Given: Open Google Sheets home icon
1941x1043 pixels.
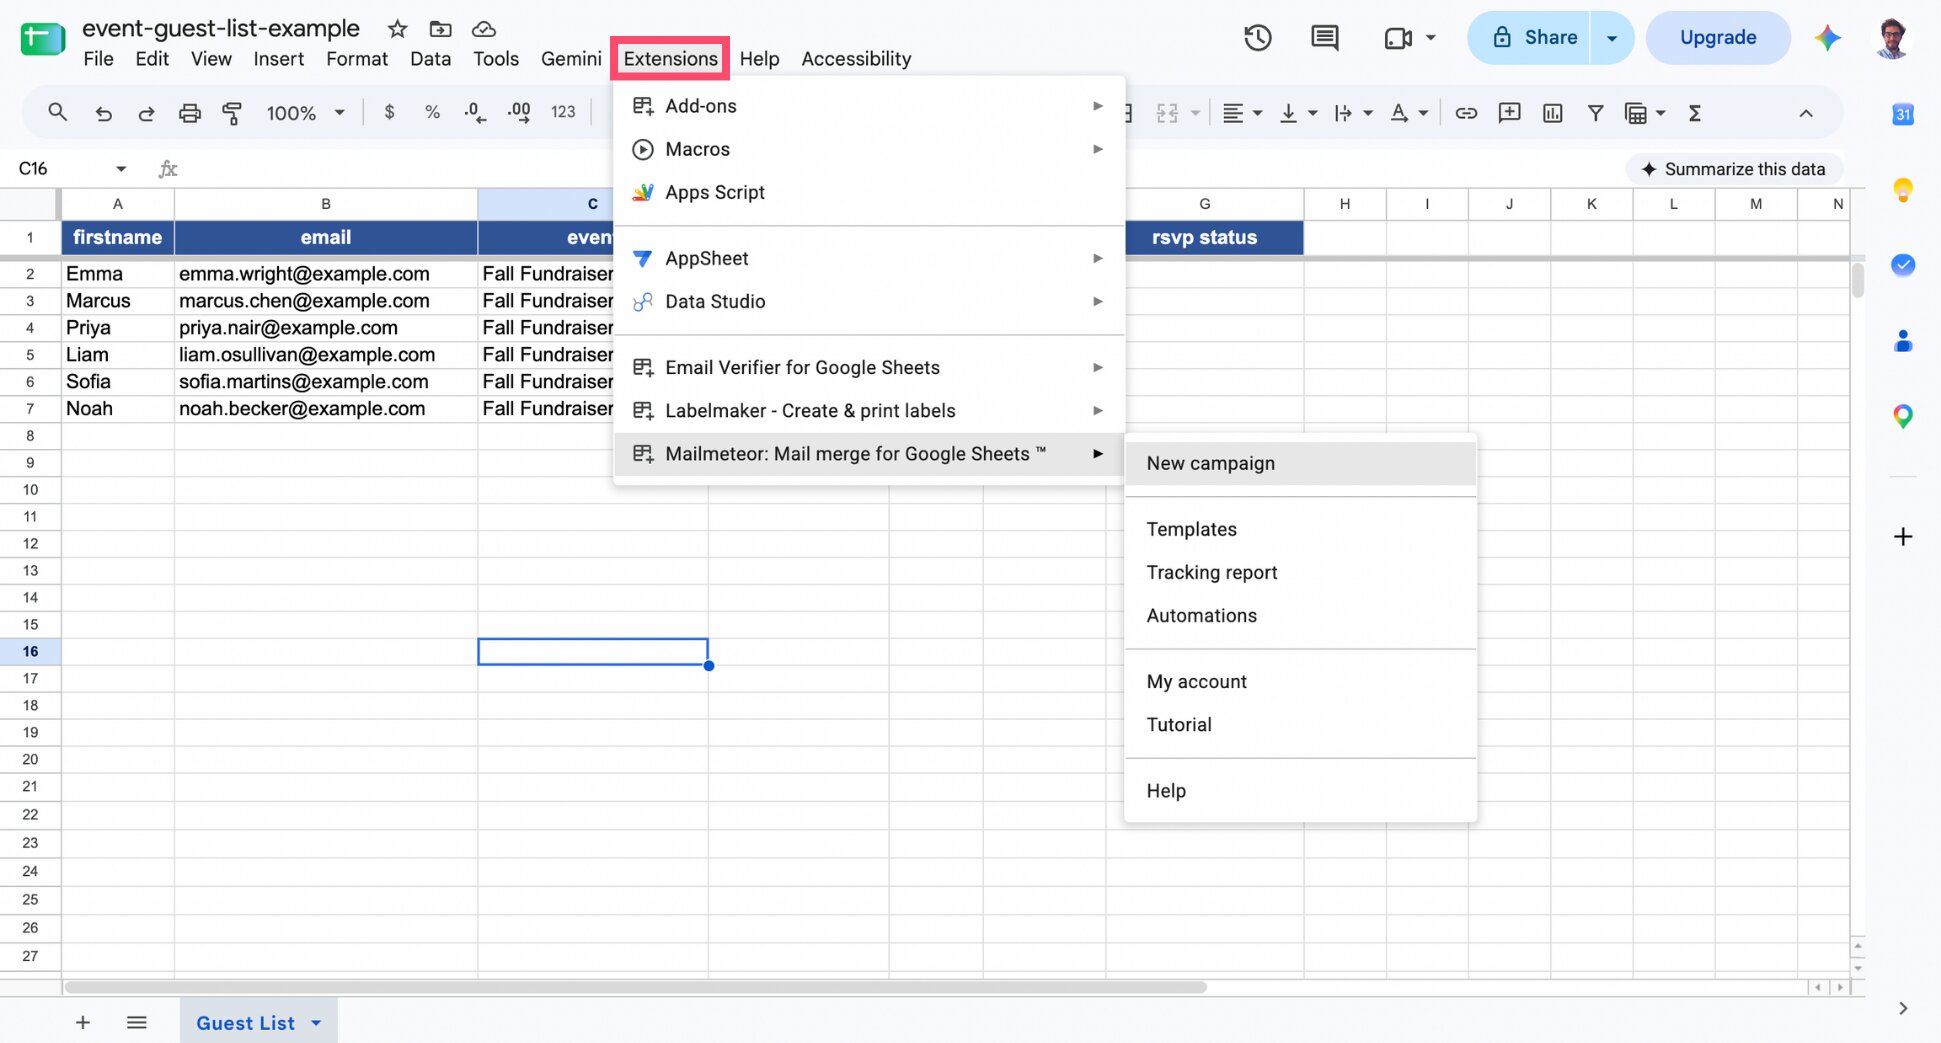Looking at the screenshot, I should (x=43, y=39).
